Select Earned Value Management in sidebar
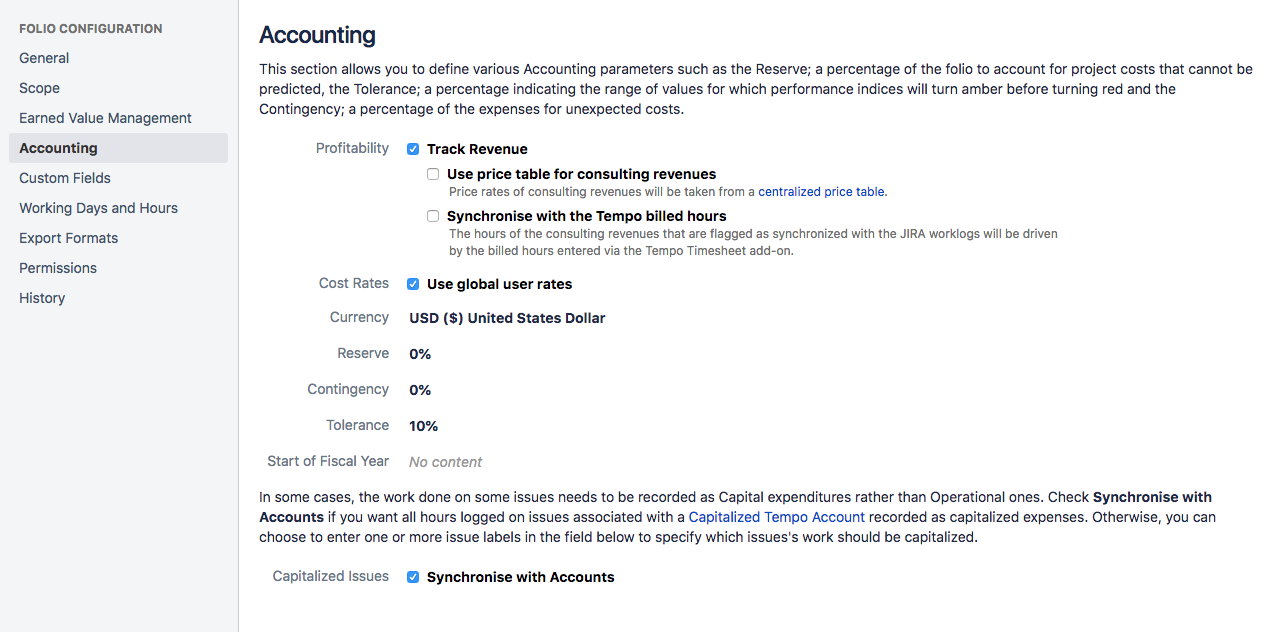Screen dimensions: 1264x632 point(105,118)
